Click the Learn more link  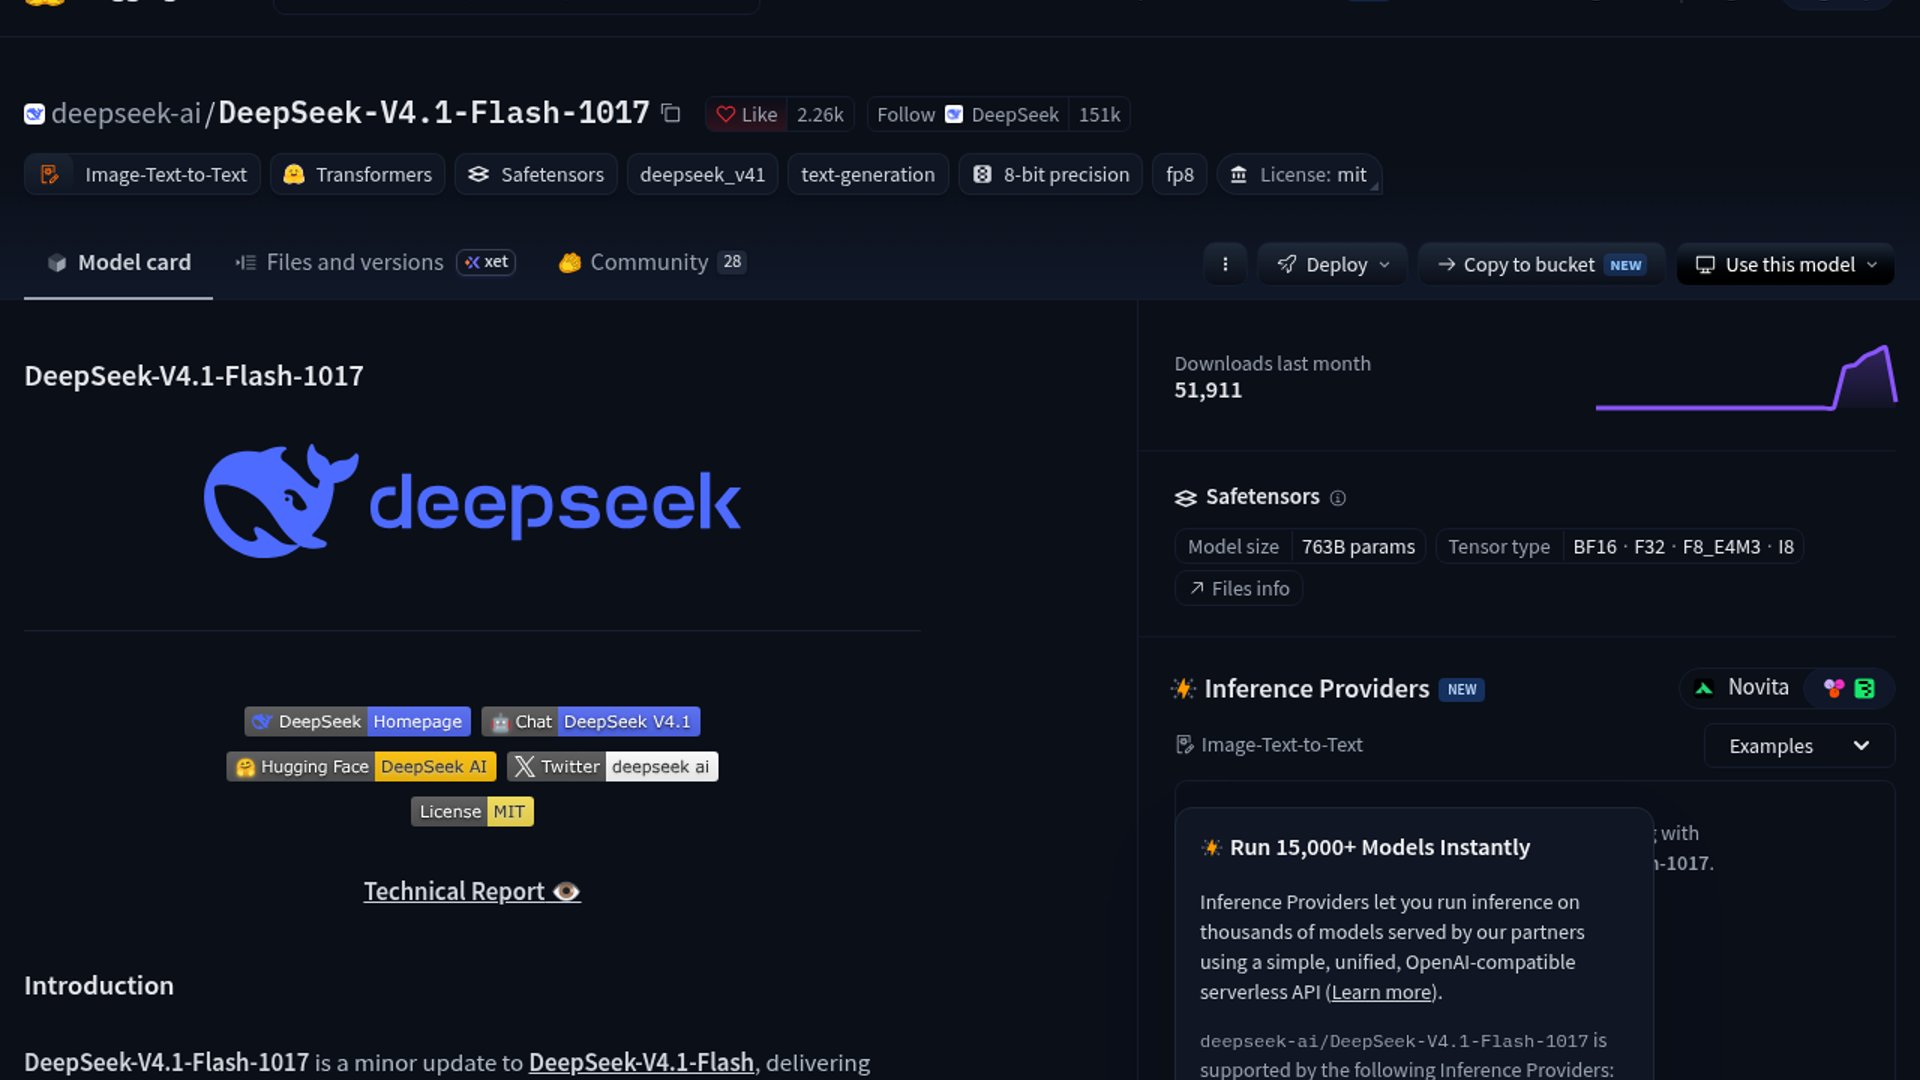(1381, 993)
